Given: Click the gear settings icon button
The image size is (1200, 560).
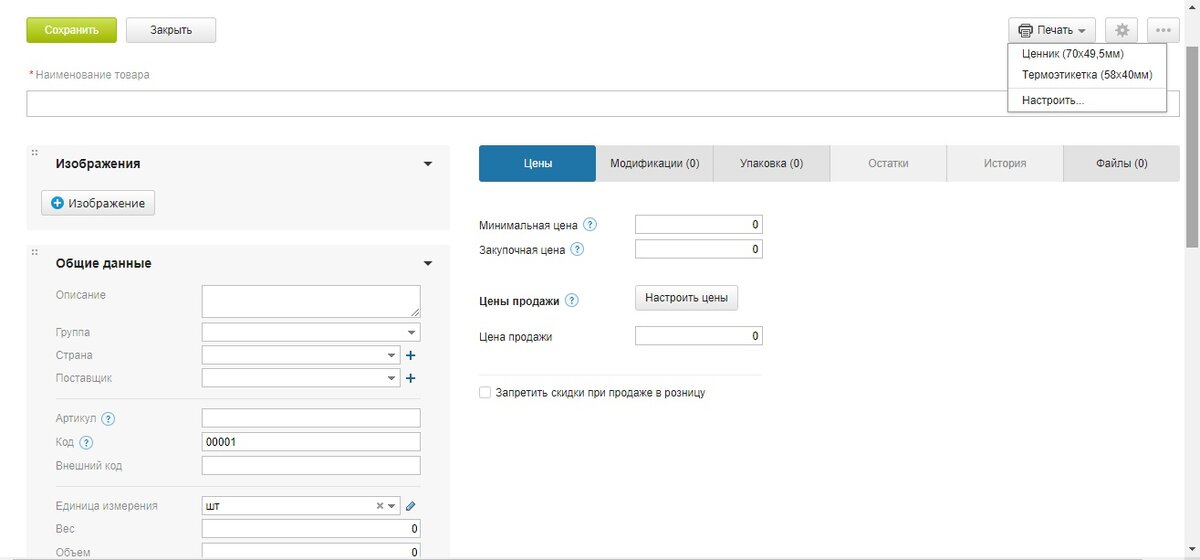Looking at the screenshot, I should coord(1121,30).
